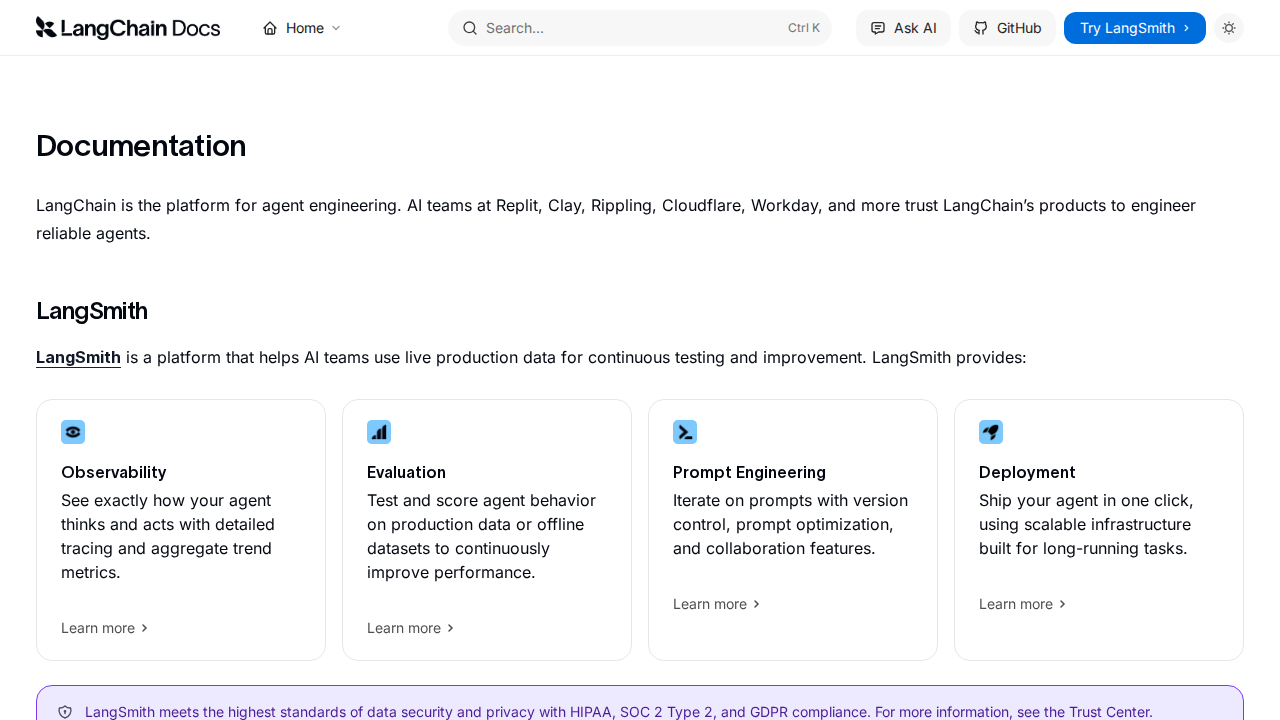Click the Deployment rocket icon
The width and height of the screenshot is (1280, 720).
(991, 432)
